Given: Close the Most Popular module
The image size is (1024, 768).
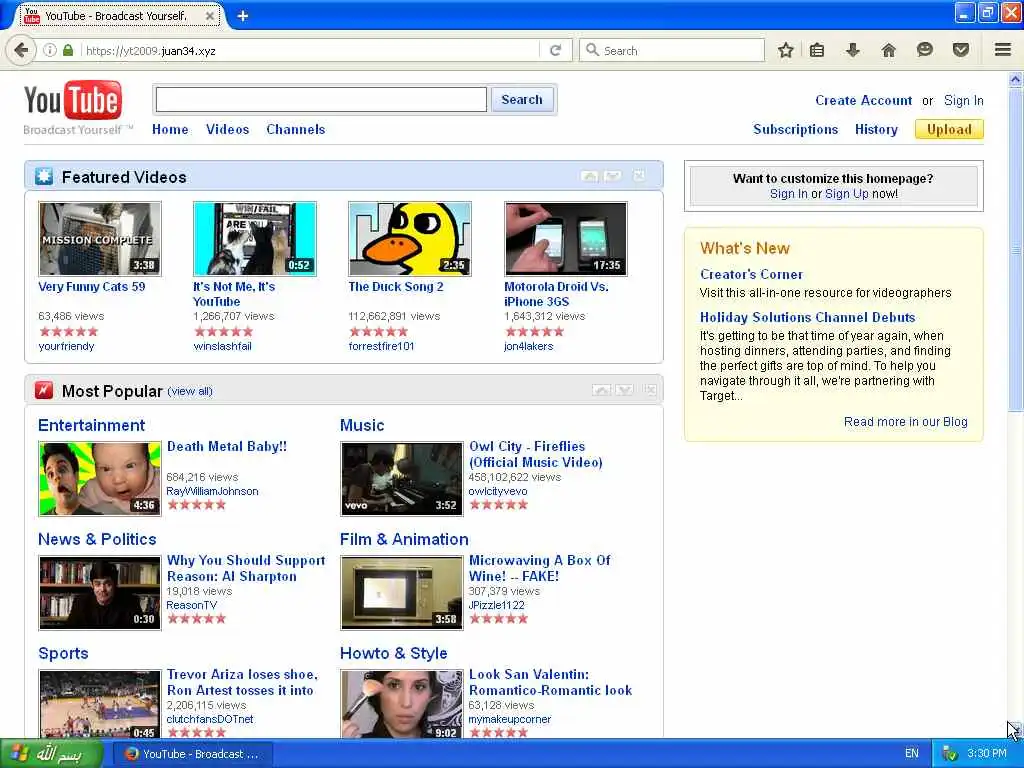Looking at the screenshot, I should 650,390.
